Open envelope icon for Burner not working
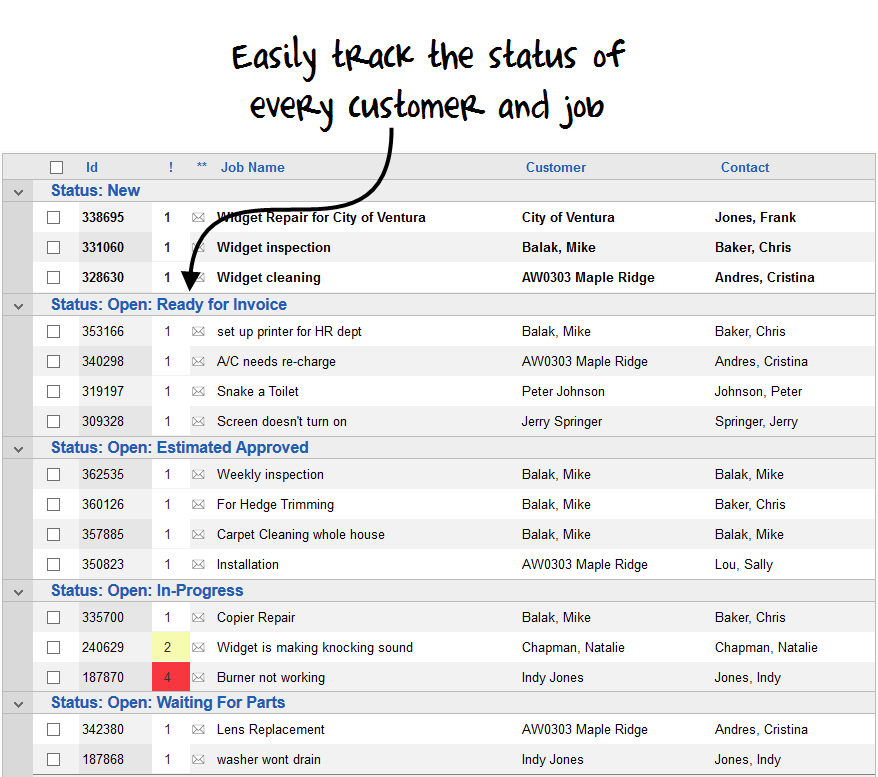The height and width of the screenshot is (777, 878). click(x=198, y=677)
